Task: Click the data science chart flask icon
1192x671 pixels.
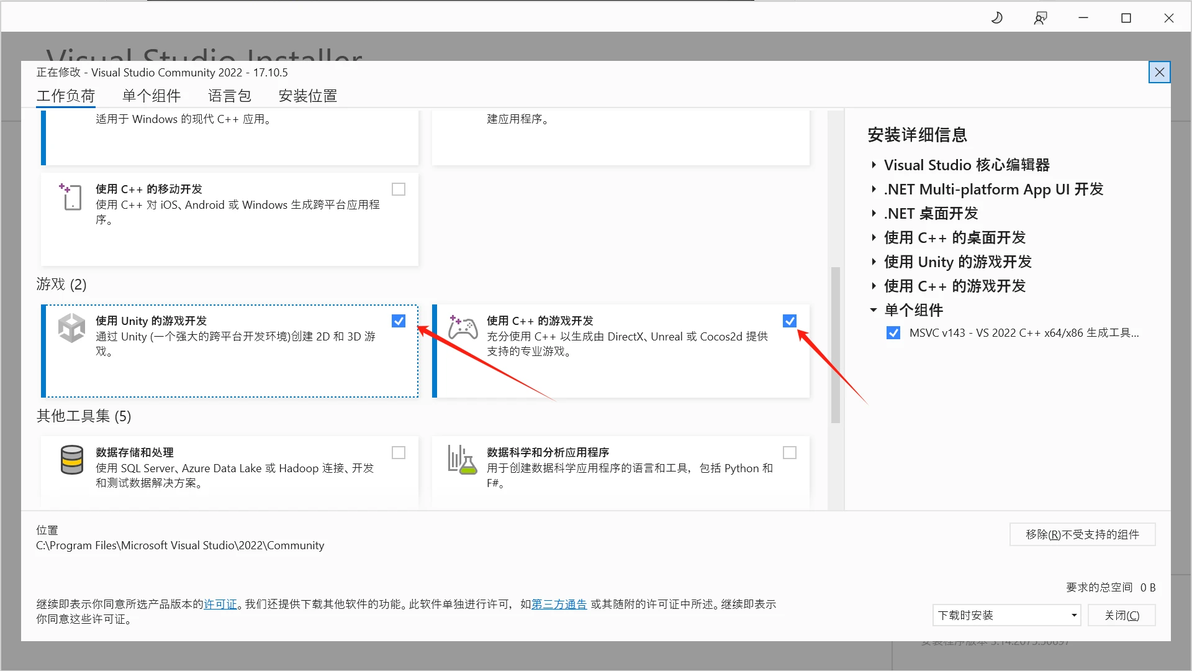Action: [x=461, y=460]
